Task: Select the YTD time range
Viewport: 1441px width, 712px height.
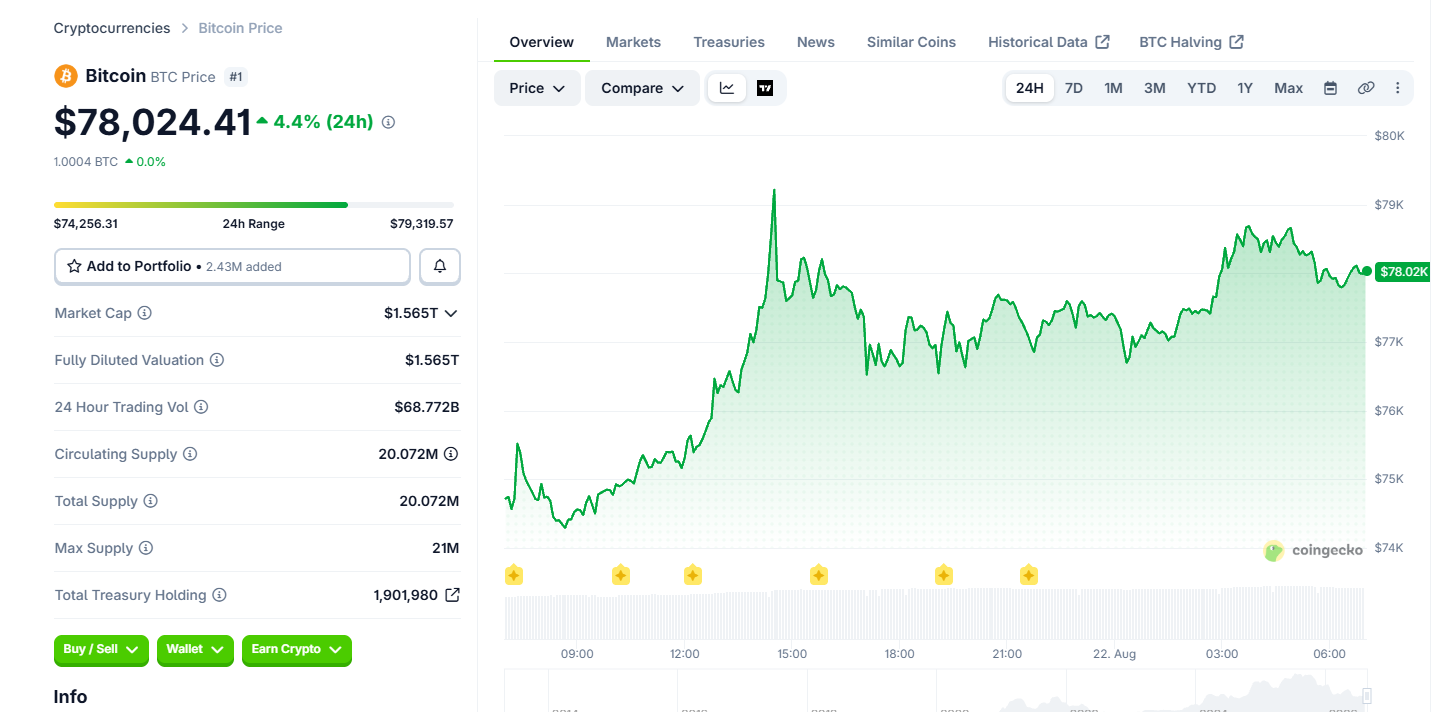Action: click(x=1202, y=88)
